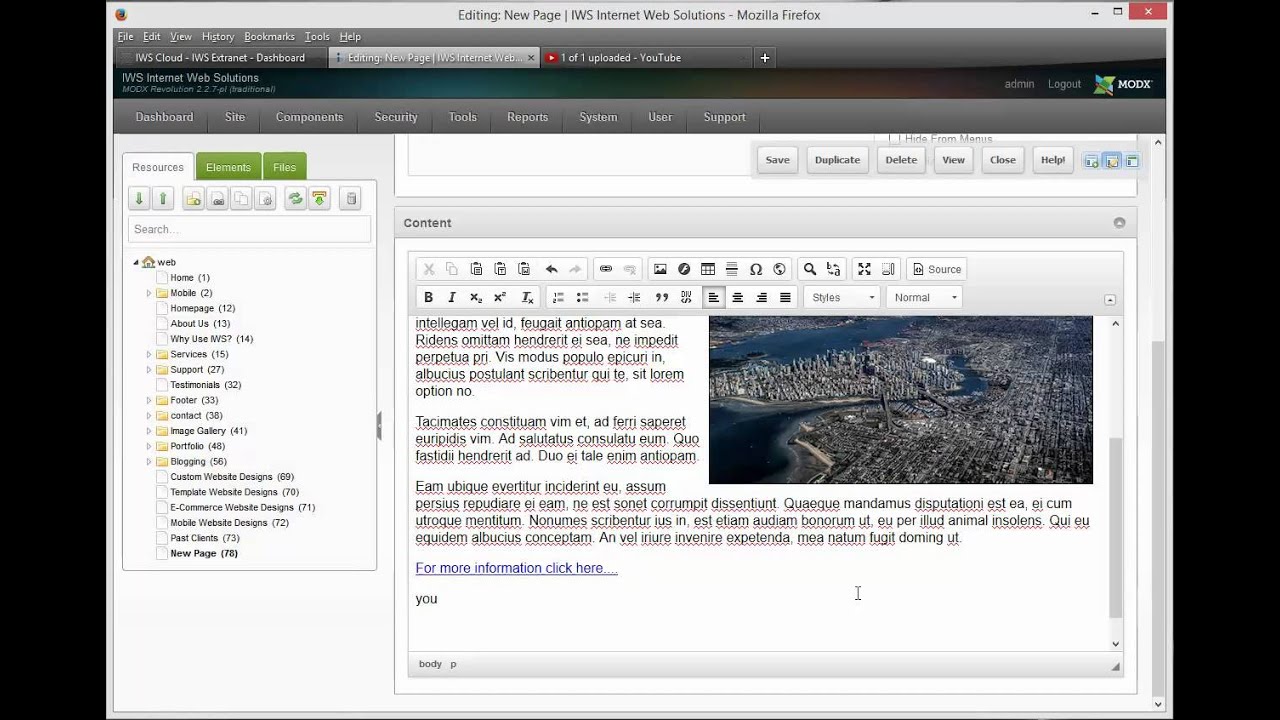
Task: Switch editor to Source view
Action: (937, 269)
